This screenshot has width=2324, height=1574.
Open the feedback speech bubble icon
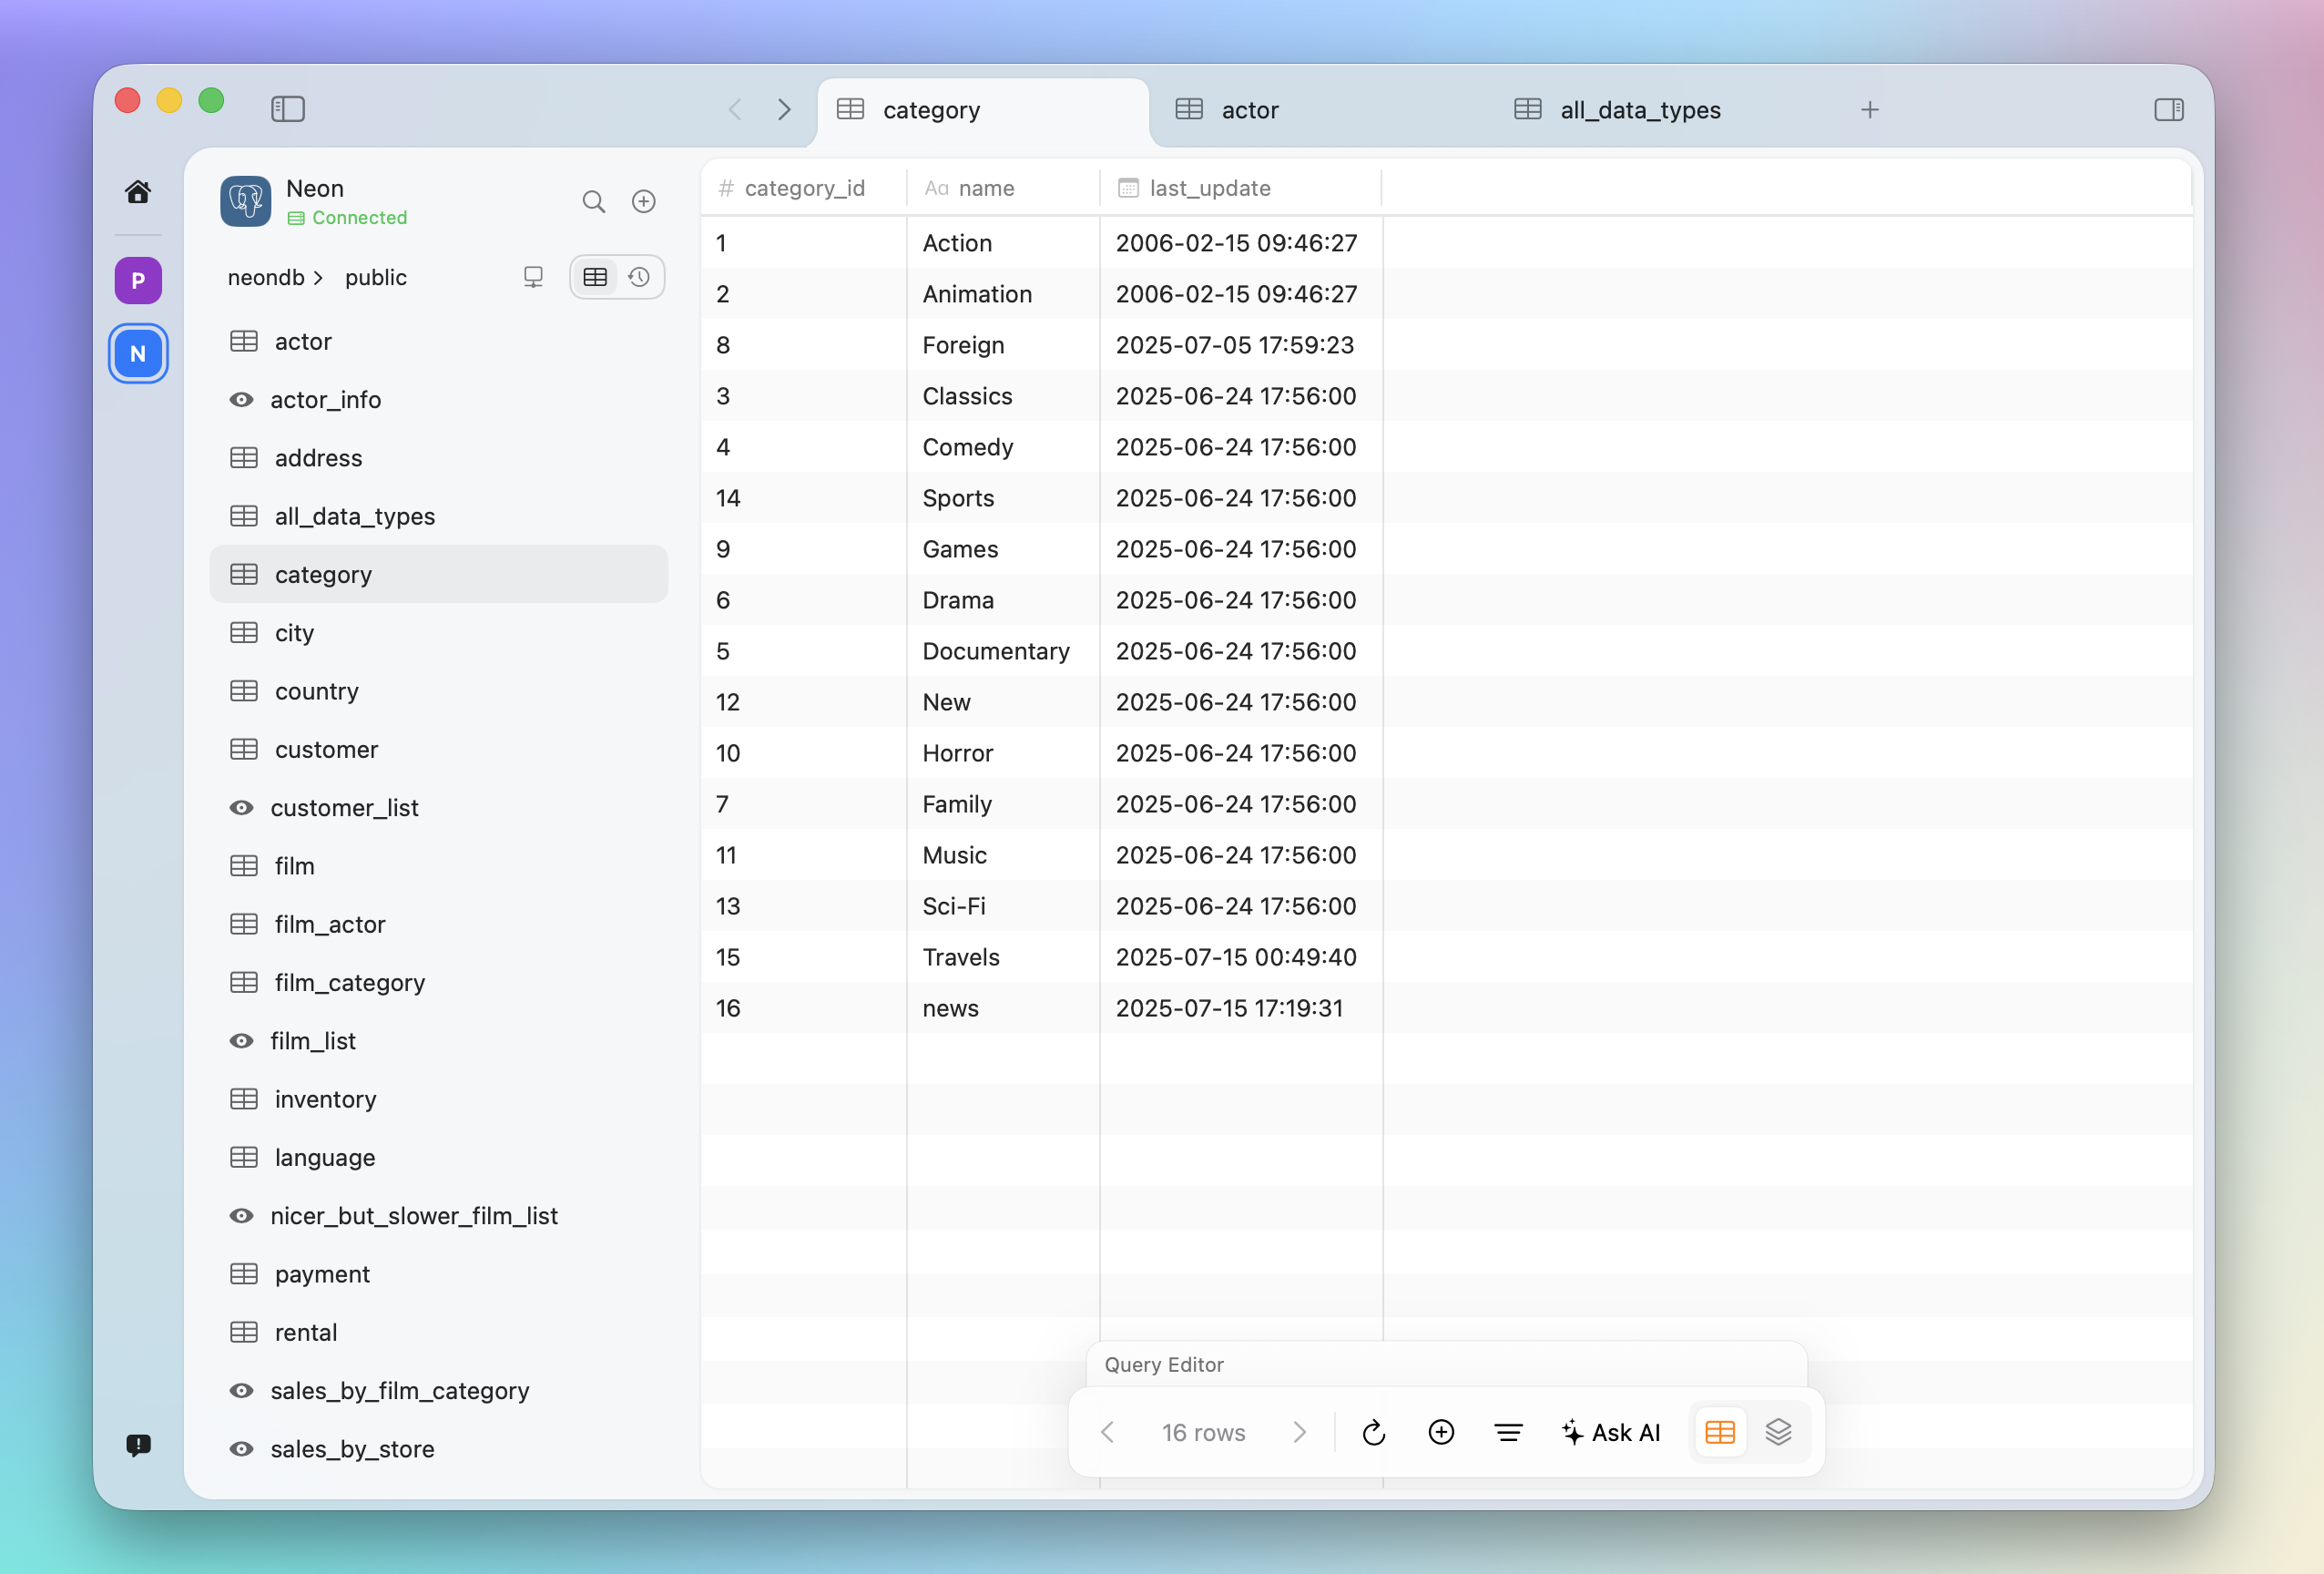click(138, 1445)
